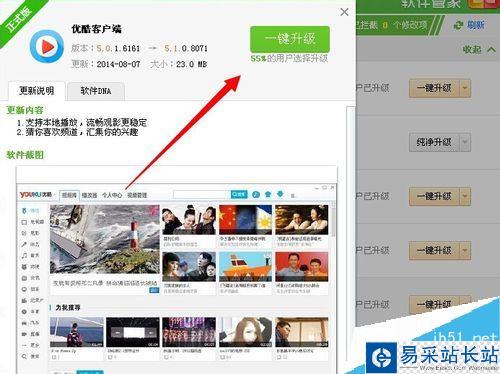Collapse the list with 收起 in background window
The width and height of the screenshot is (500, 374).
point(479,50)
